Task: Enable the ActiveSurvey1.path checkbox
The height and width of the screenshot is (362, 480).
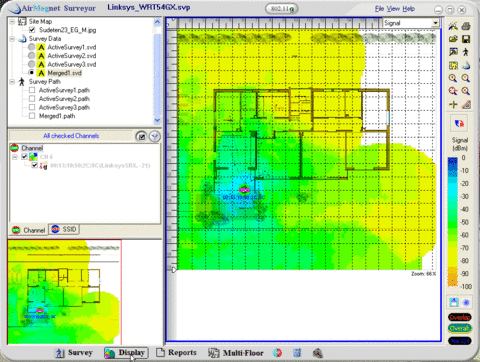Action: (32, 90)
